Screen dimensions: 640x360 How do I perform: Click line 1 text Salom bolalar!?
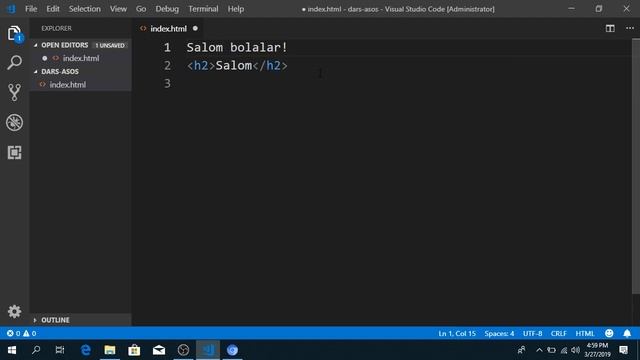click(237, 47)
